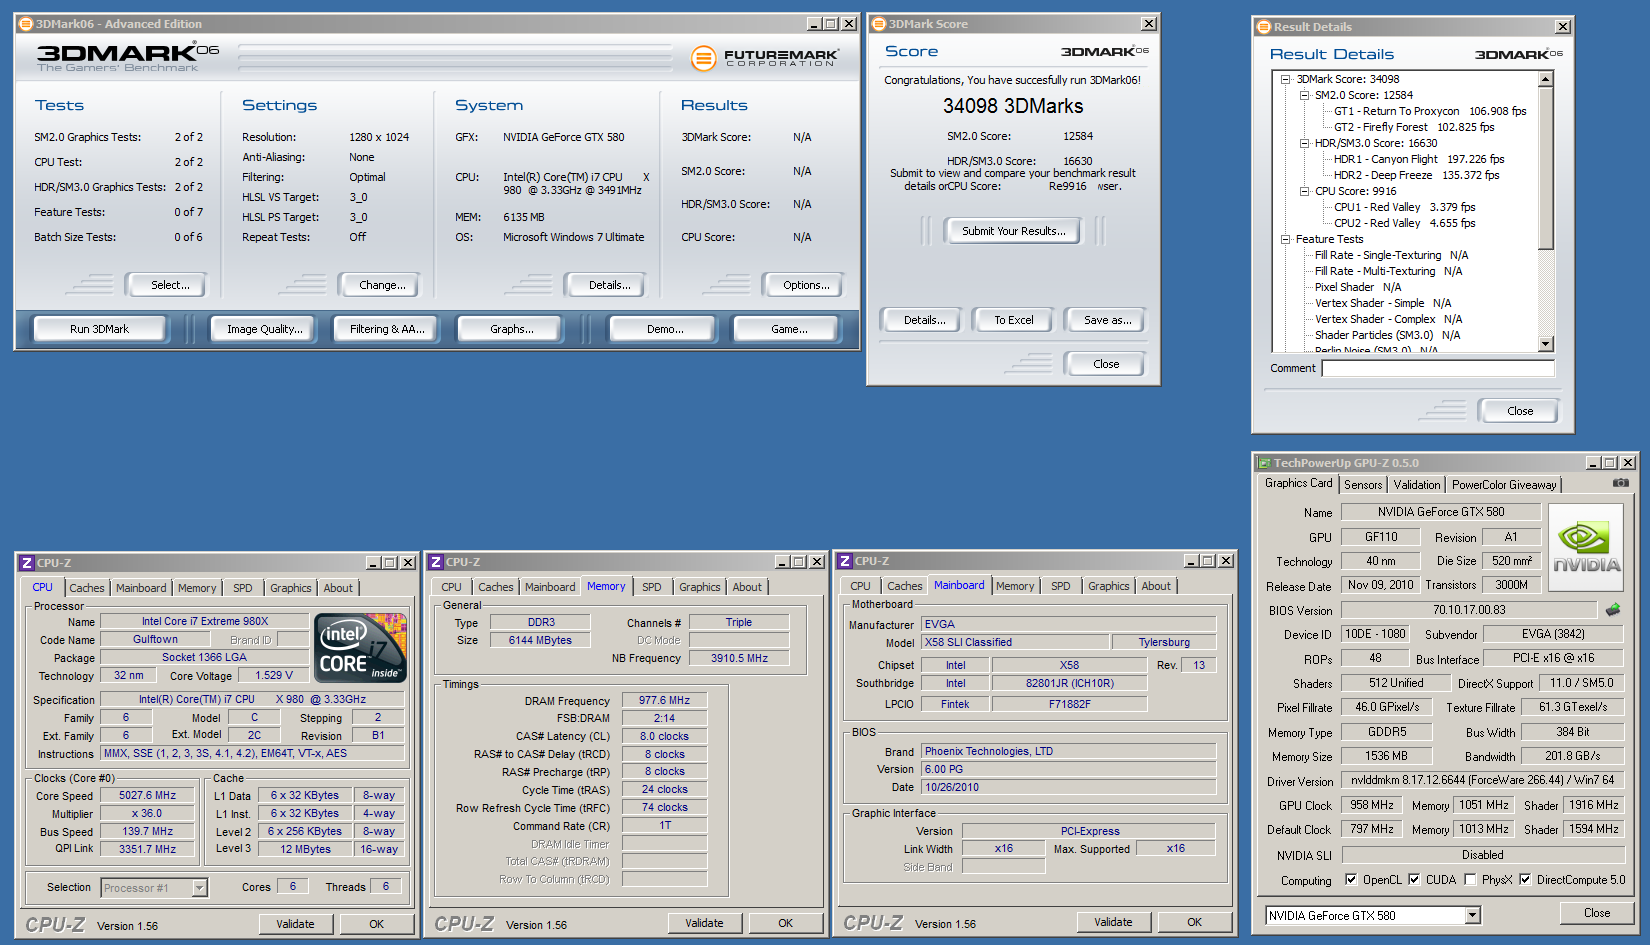Click Validate in the CPU-Z Memory window

[x=704, y=923]
